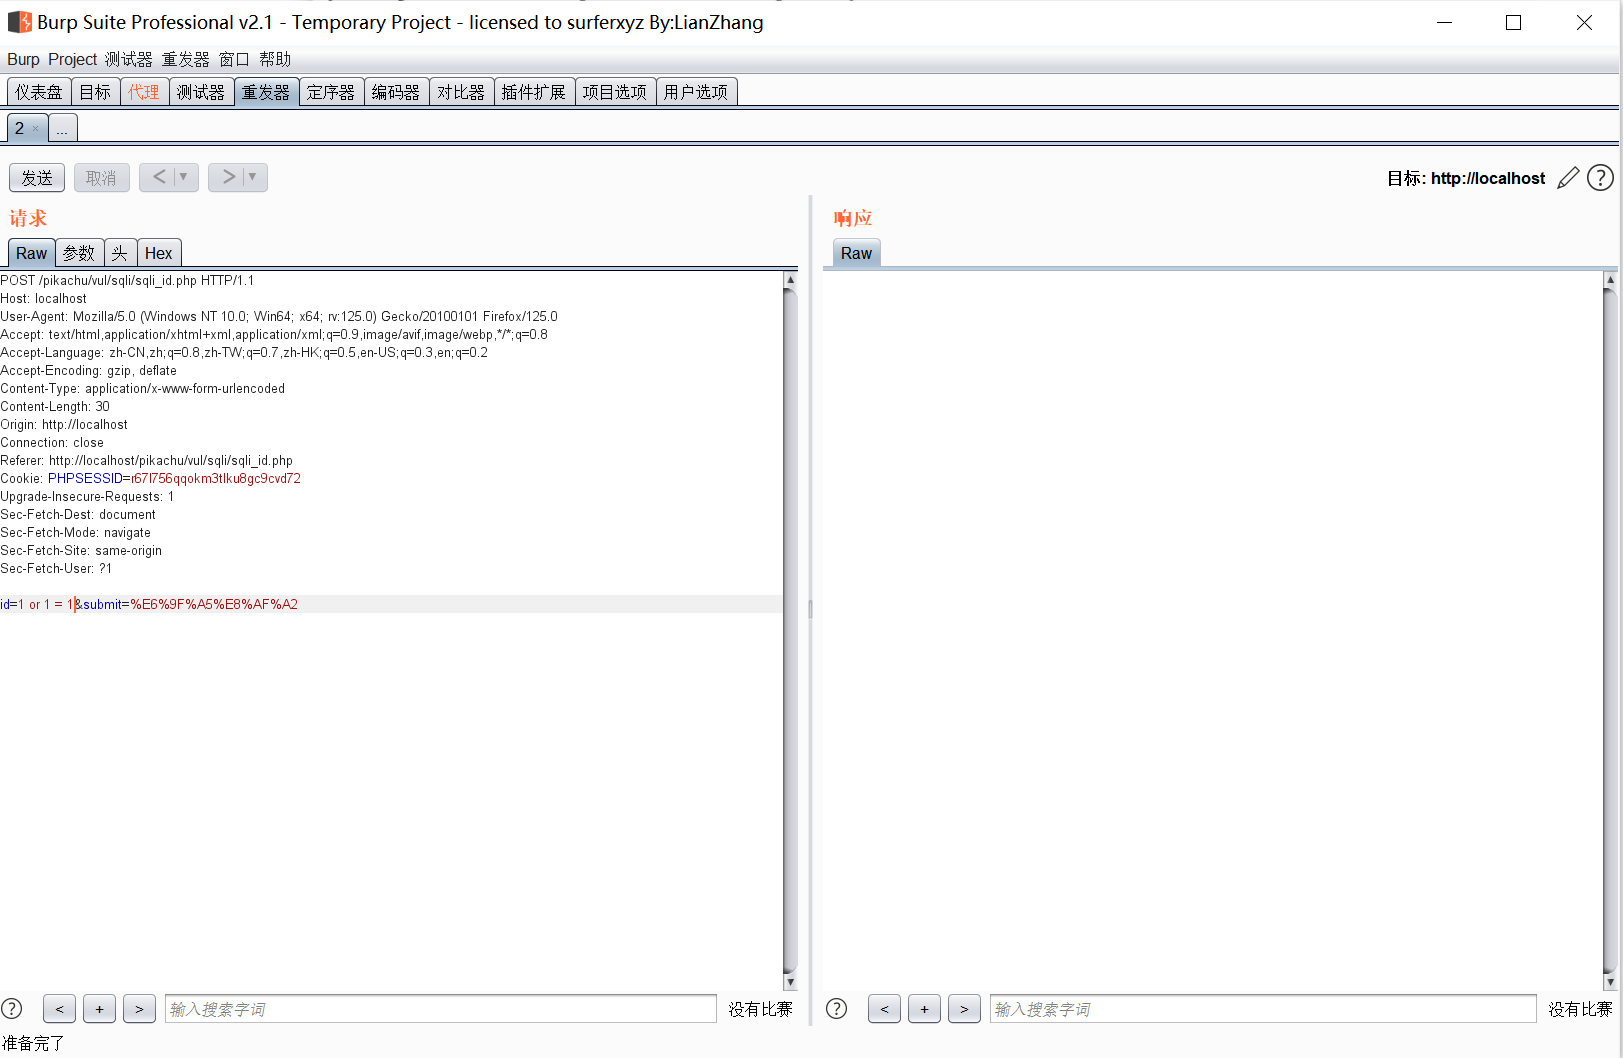Open the Burp menu
The height and width of the screenshot is (1058, 1623).
tap(23, 60)
